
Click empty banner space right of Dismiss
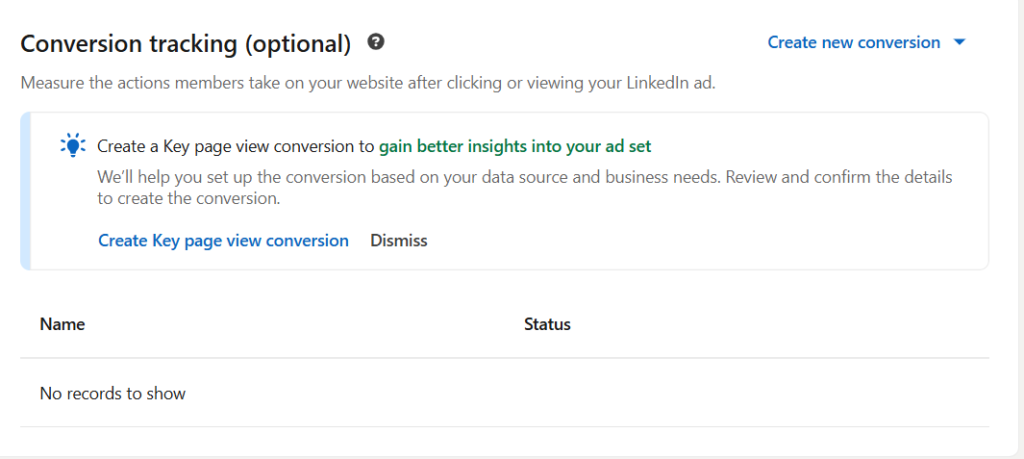[x=700, y=241]
